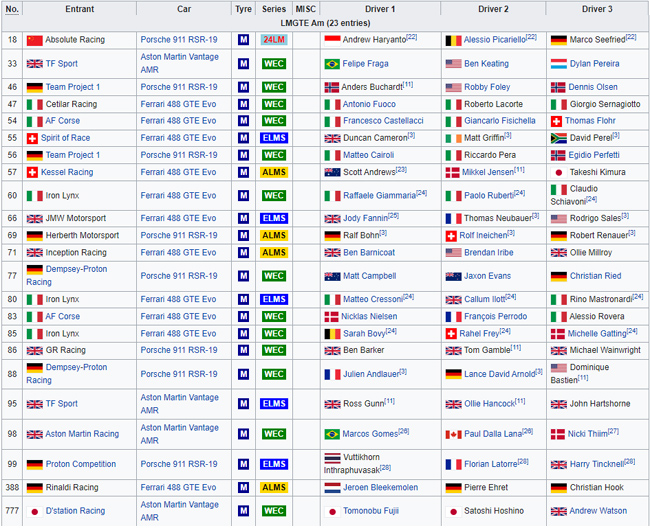
Task: Open the D'station Racing entrant link
Action: (75, 511)
